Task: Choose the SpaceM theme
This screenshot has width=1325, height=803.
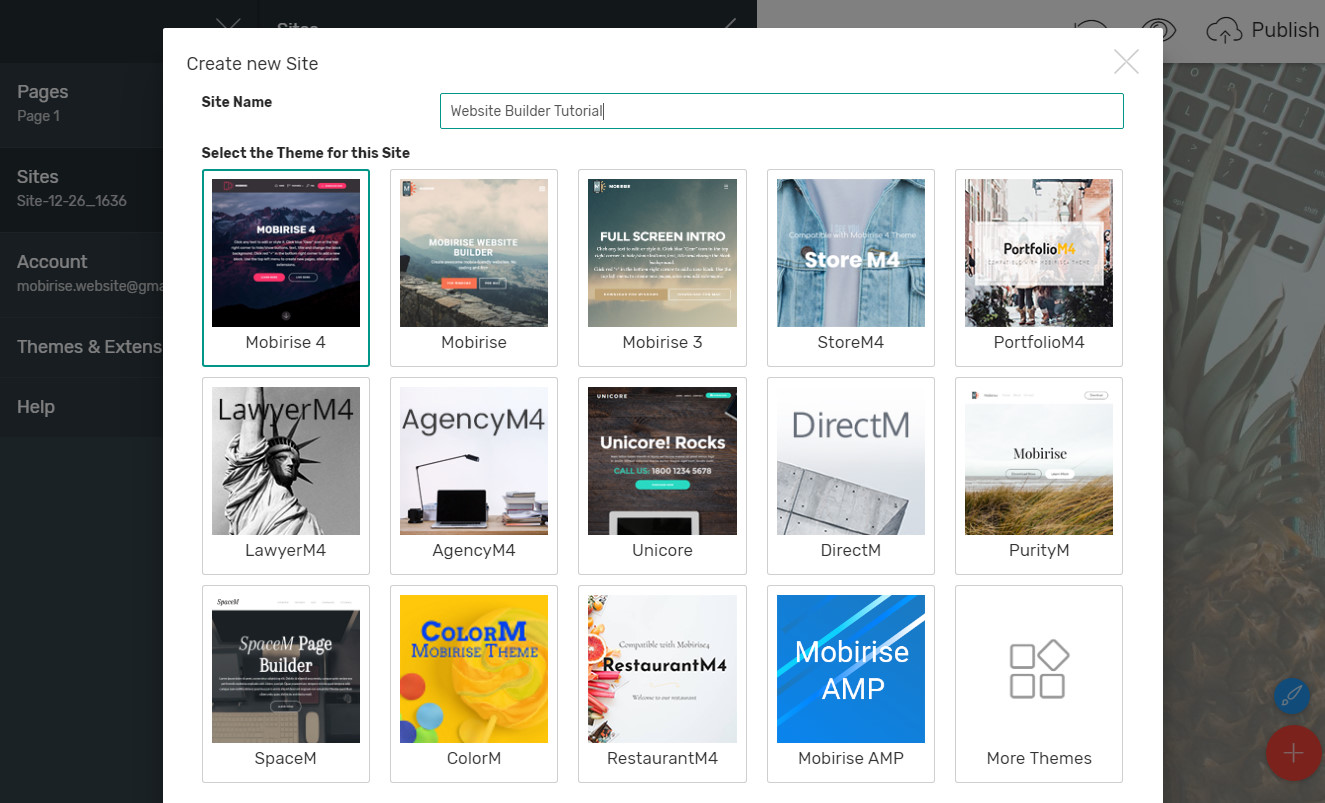Action: pos(286,684)
